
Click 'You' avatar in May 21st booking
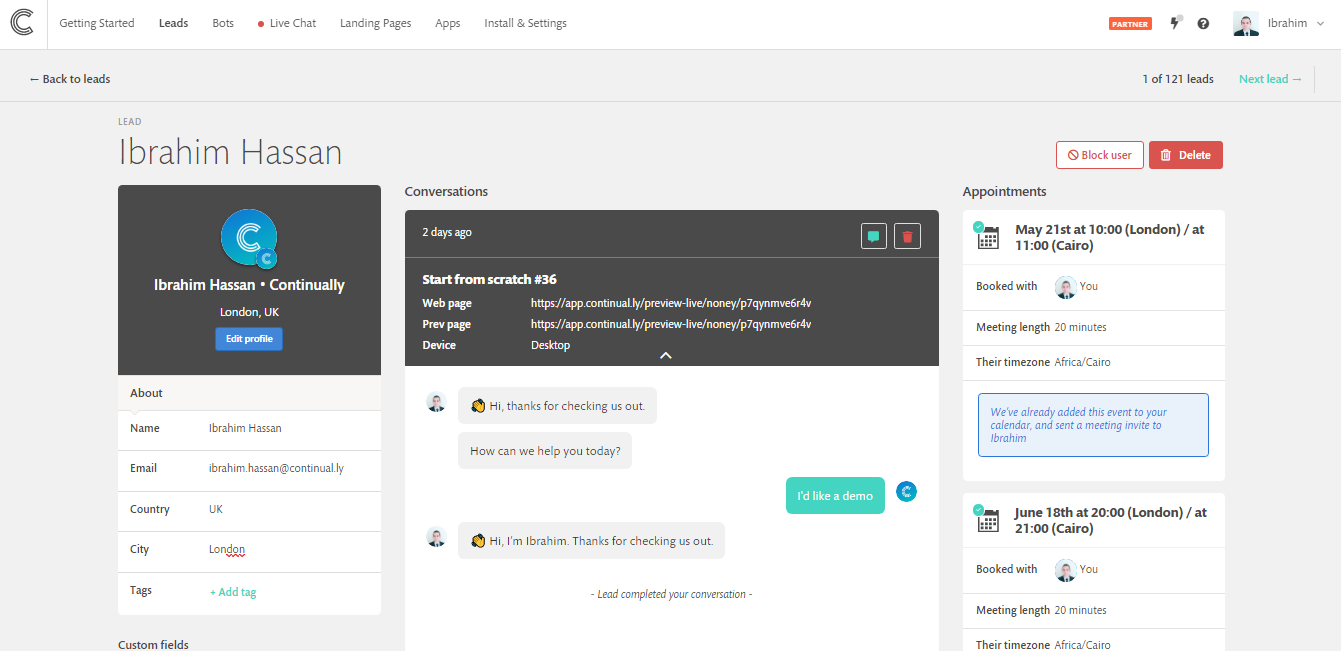pyautogui.click(x=1065, y=287)
